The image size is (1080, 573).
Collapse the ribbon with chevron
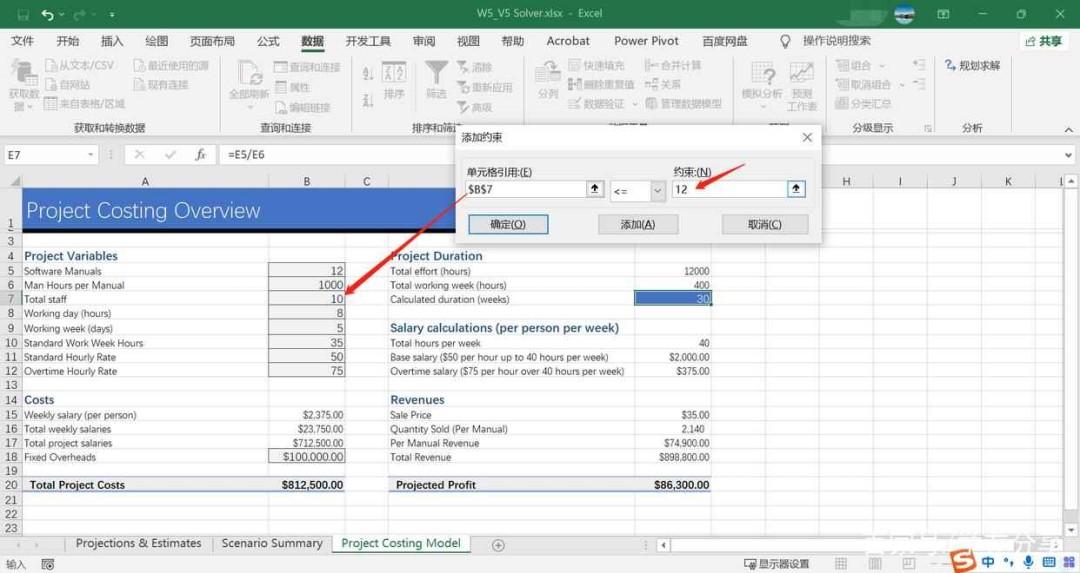1068,129
